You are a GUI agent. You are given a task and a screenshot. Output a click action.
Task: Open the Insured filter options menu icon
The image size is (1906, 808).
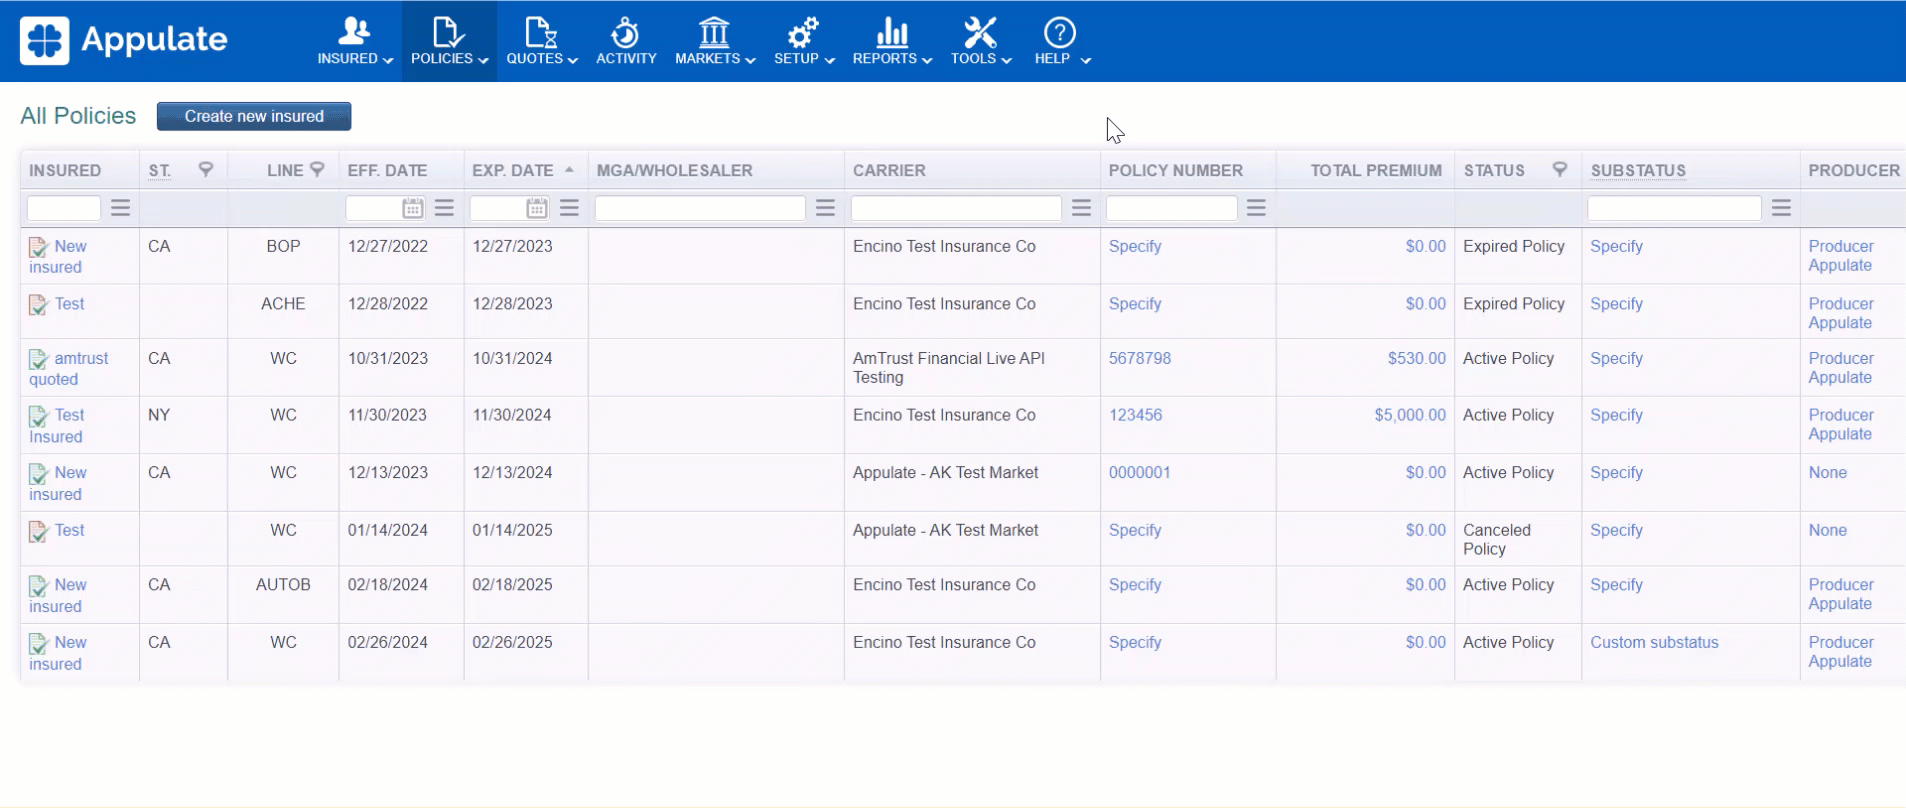pos(121,208)
